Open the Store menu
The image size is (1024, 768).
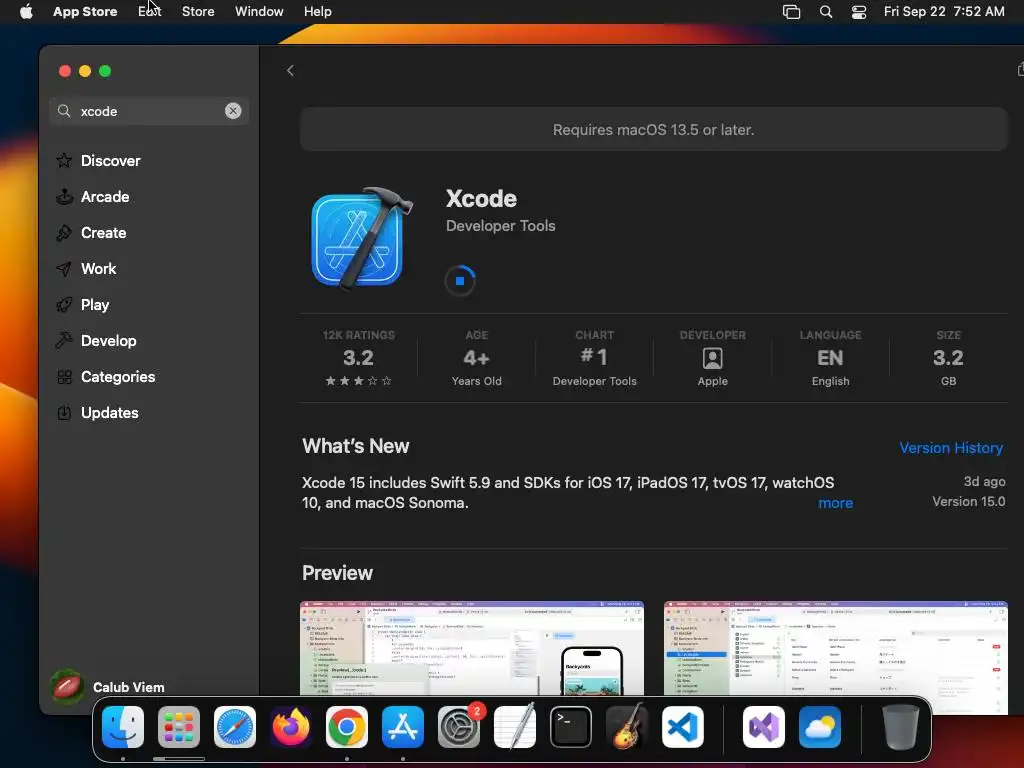coord(198,11)
